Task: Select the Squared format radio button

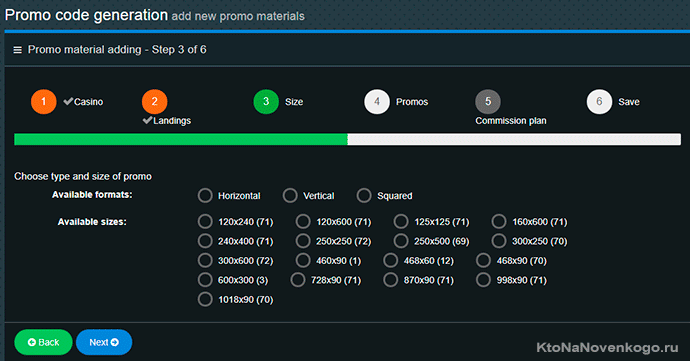Action: pyautogui.click(x=364, y=195)
